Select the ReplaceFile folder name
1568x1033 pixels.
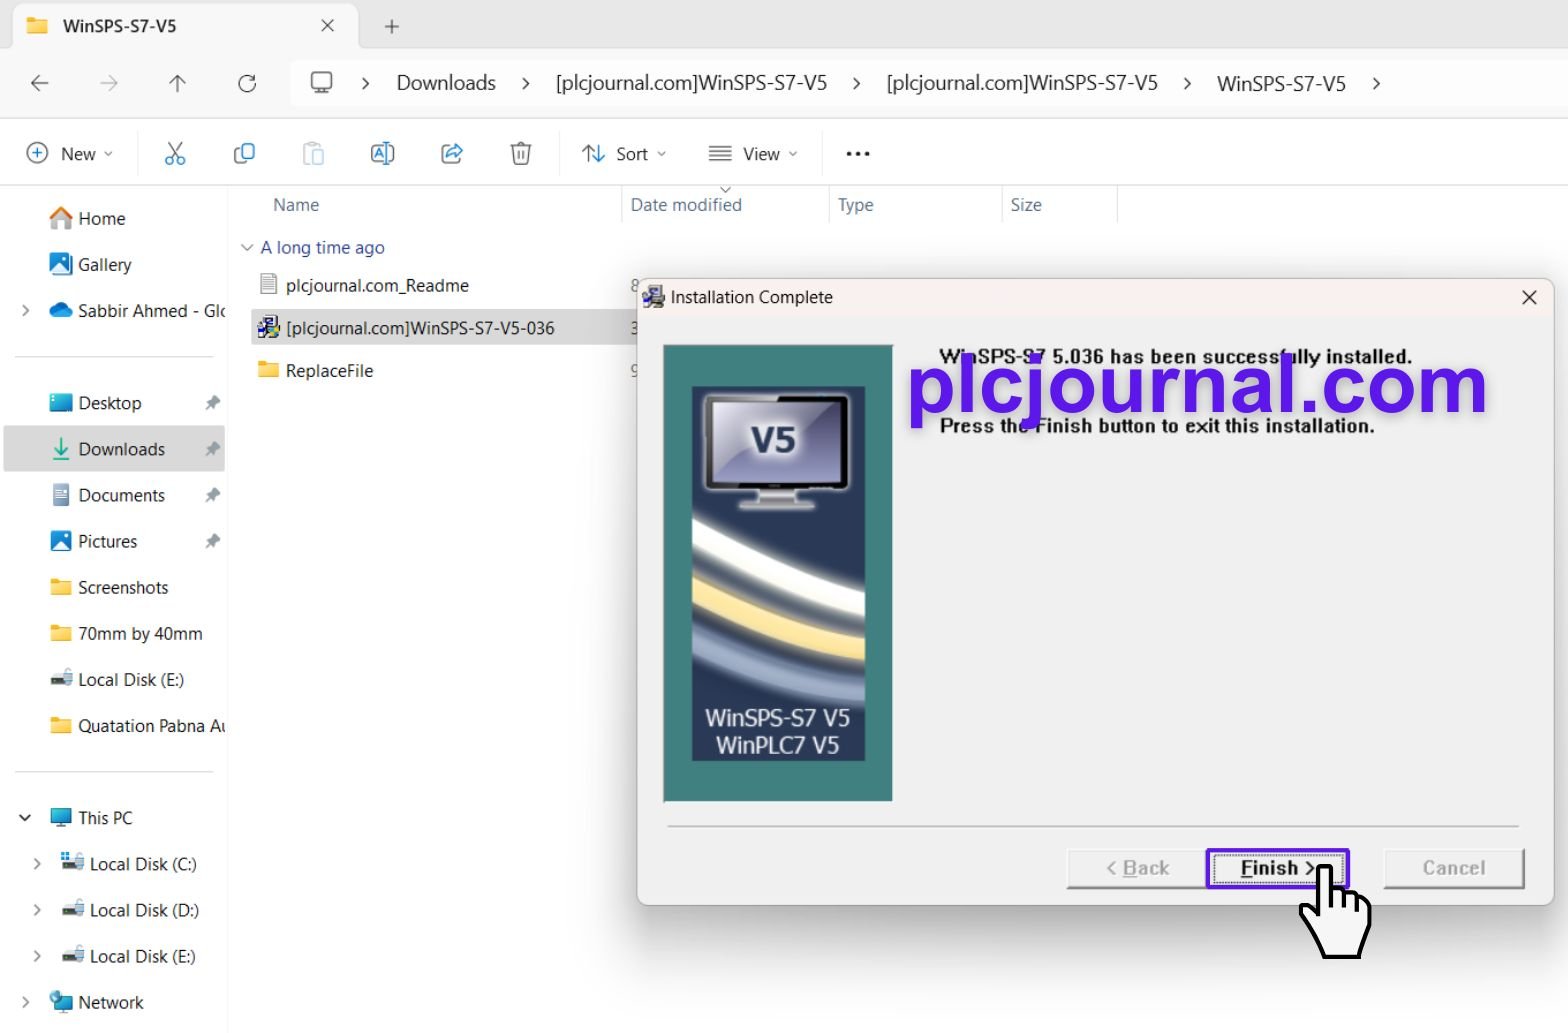(329, 370)
